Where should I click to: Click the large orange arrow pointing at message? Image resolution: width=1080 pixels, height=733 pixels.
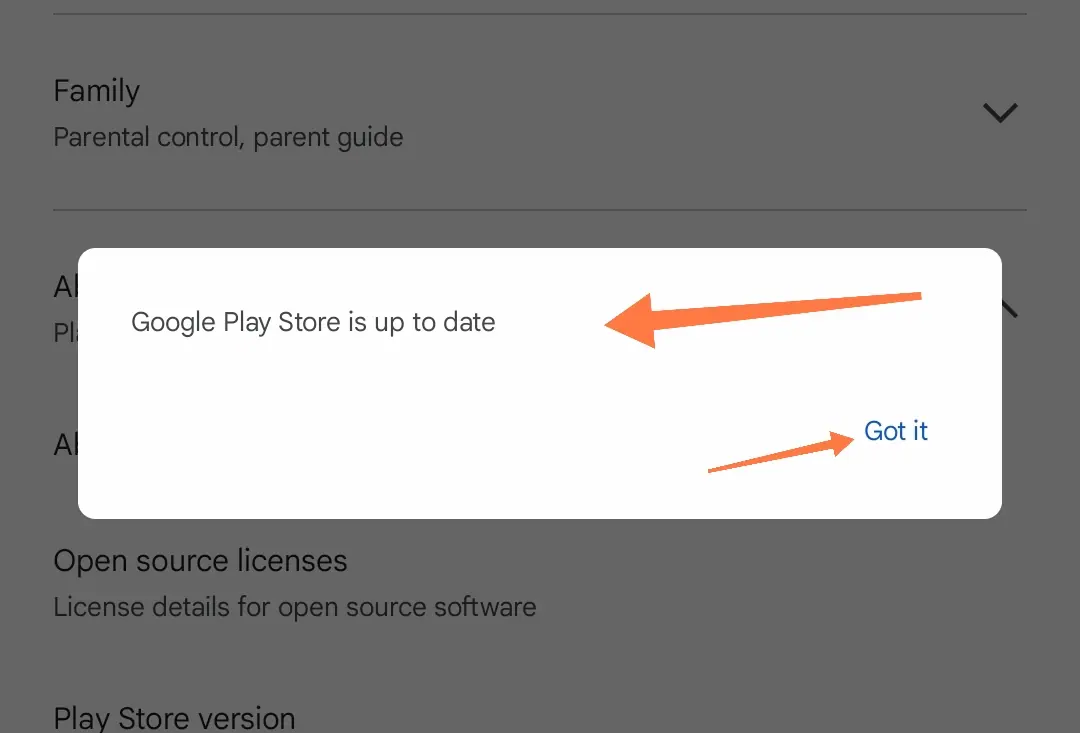click(762, 319)
